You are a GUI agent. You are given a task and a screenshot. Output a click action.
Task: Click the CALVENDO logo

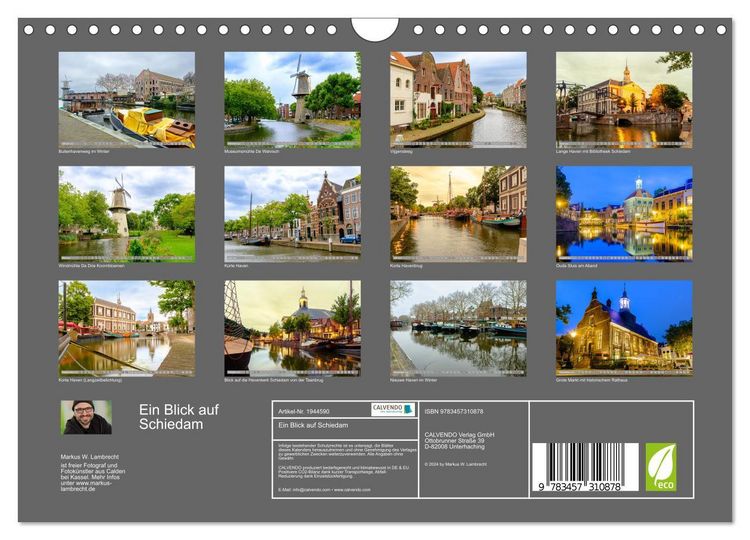click(x=393, y=409)
